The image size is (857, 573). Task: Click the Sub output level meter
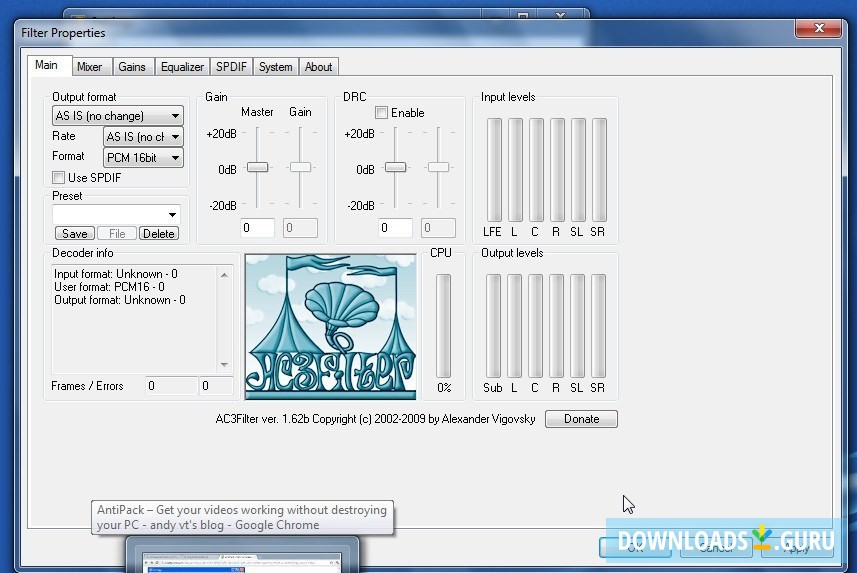point(493,326)
